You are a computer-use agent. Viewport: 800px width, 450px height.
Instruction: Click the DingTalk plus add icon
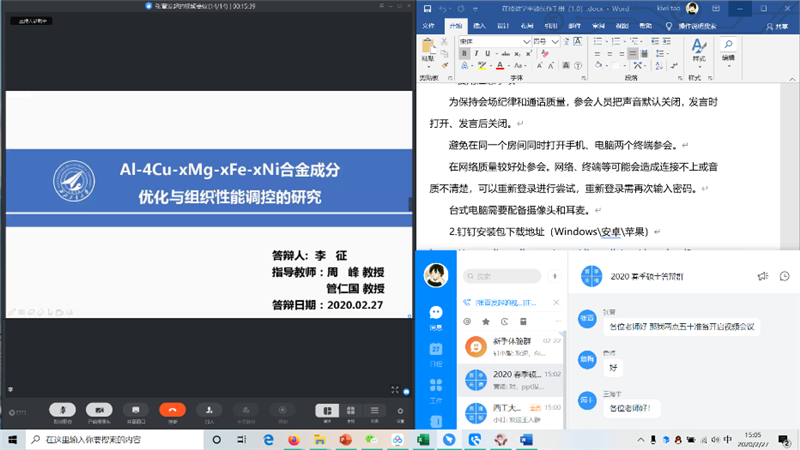[555, 276]
